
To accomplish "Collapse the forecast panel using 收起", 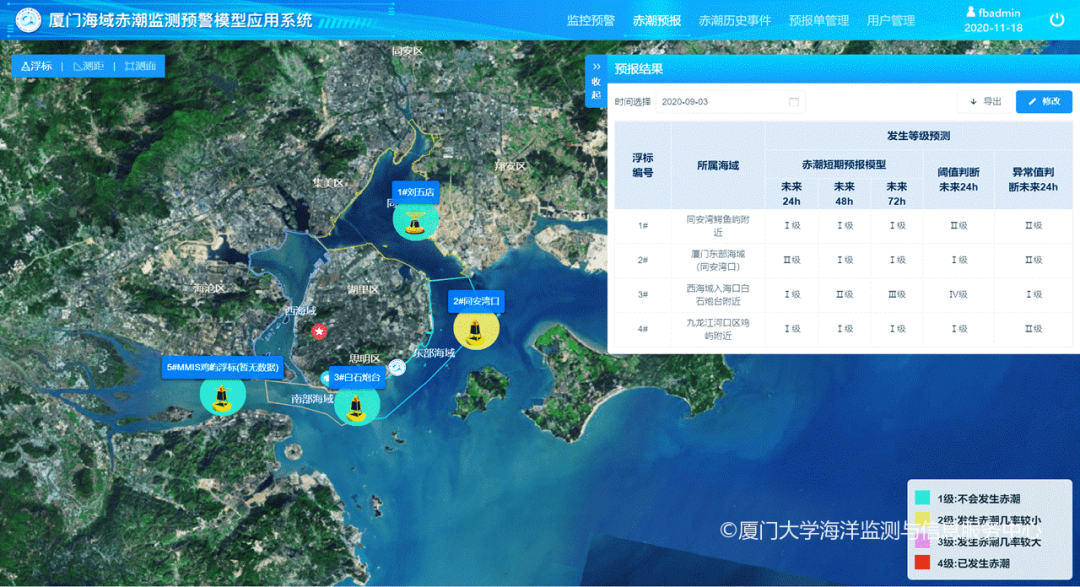I will [596, 81].
